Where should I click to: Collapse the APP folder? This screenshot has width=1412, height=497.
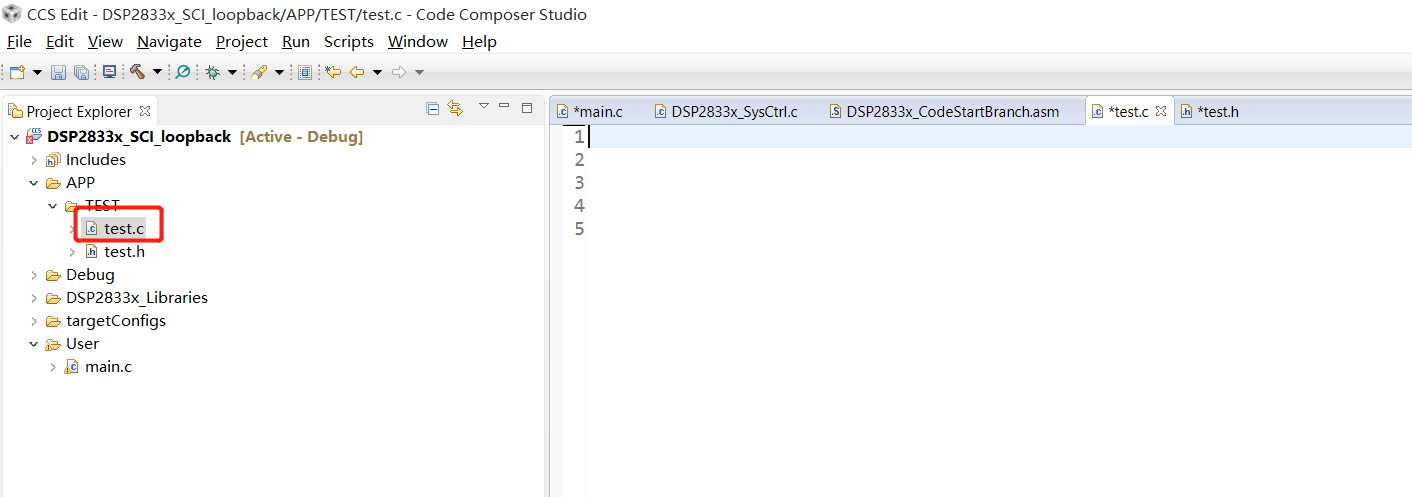click(x=33, y=183)
